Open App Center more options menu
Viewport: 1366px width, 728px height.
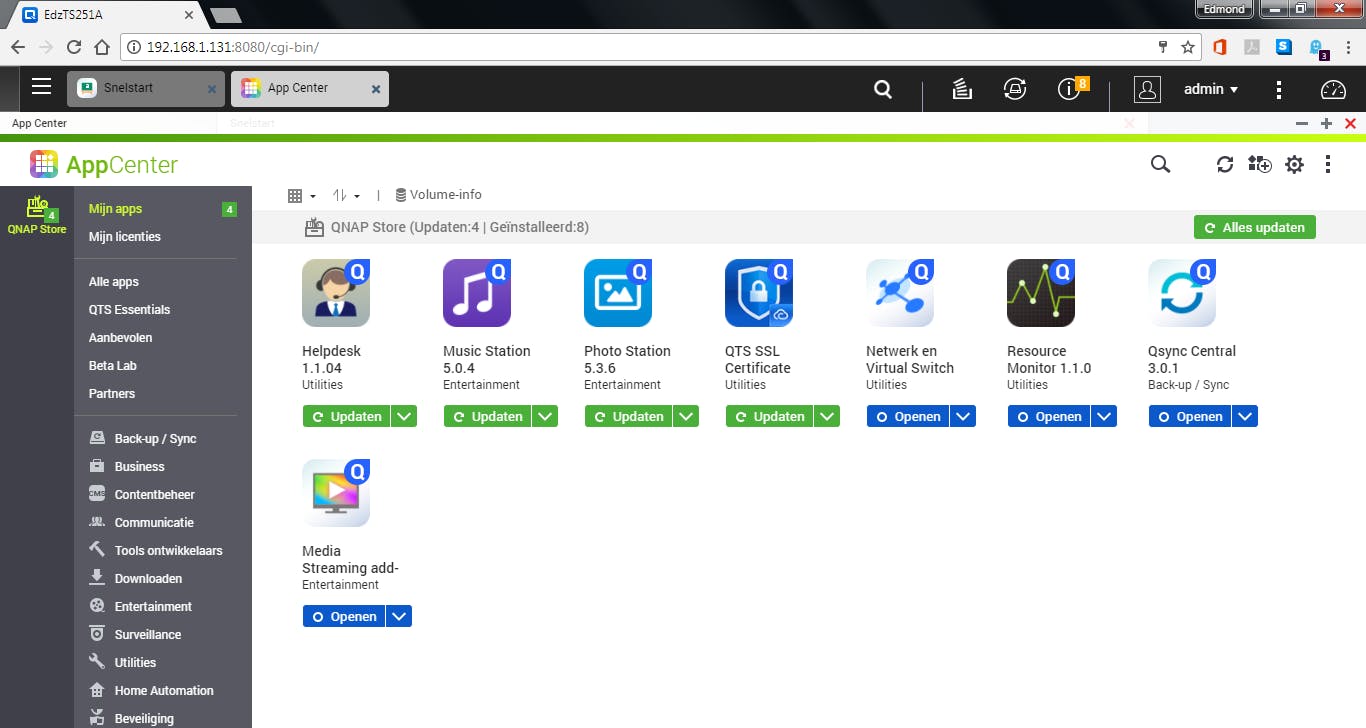1328,164
